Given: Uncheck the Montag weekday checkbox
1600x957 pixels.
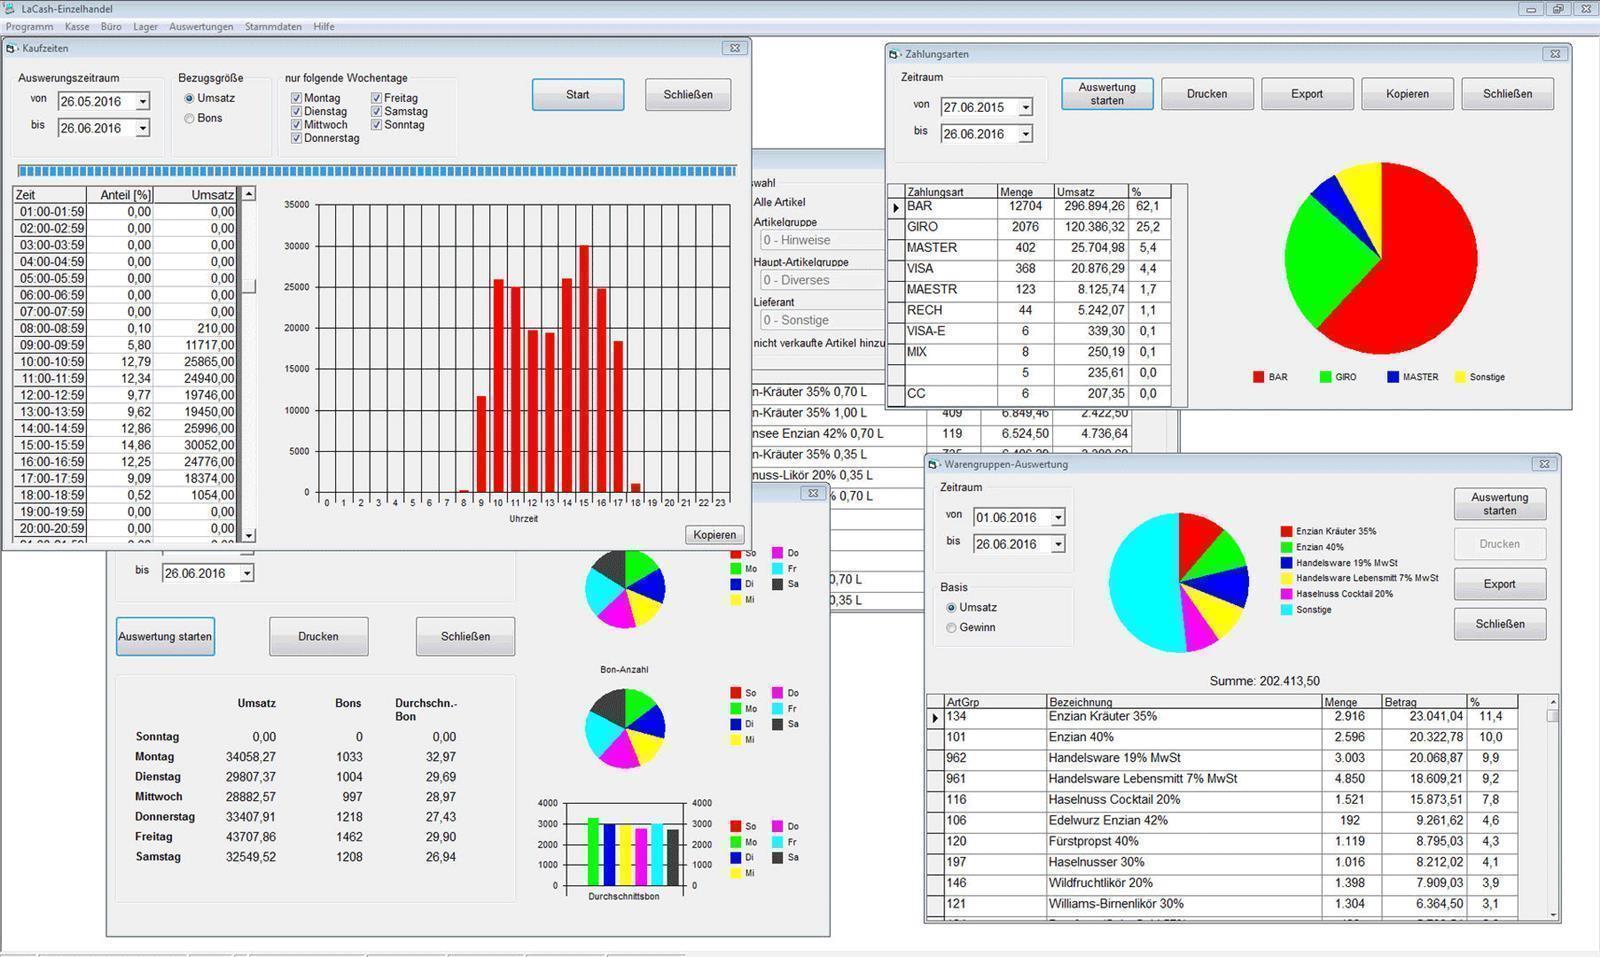Looking at the screenshot, I should (x=297, y=98).
